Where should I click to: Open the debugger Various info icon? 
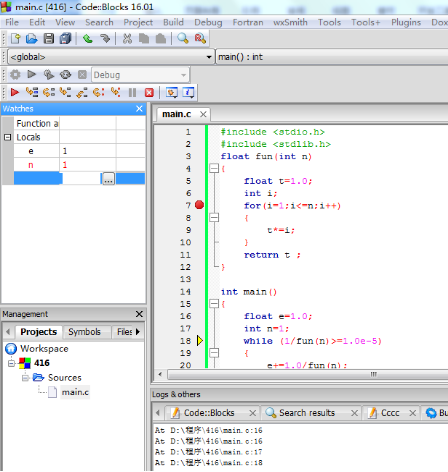pyautogui.click(x=188, y=92)
